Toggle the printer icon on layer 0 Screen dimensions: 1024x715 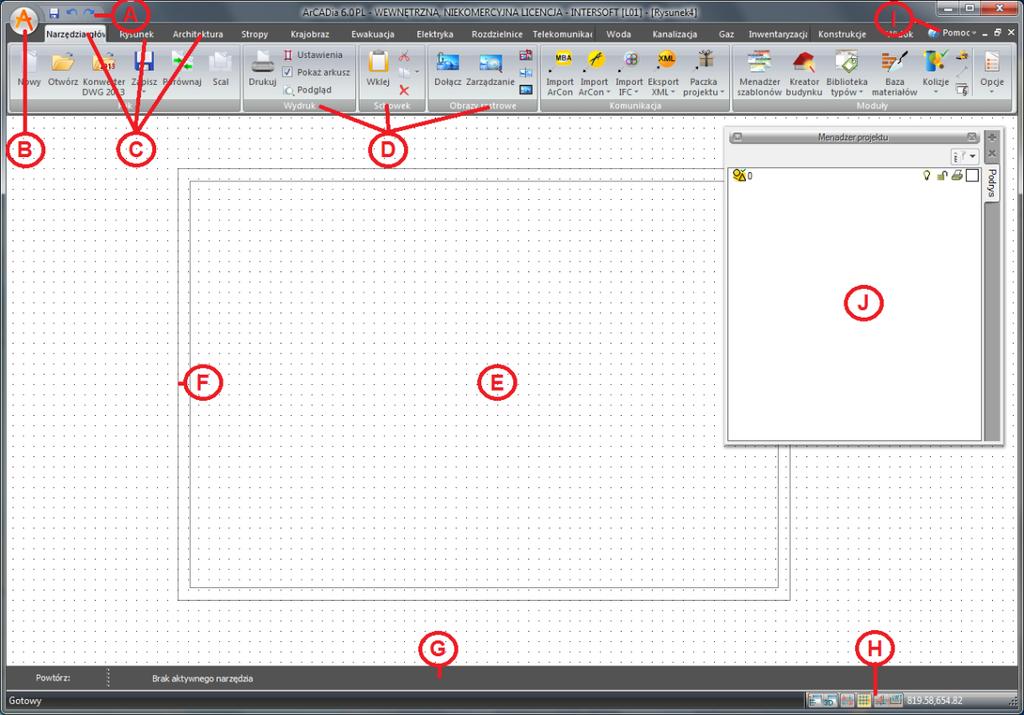pos(957,175)
